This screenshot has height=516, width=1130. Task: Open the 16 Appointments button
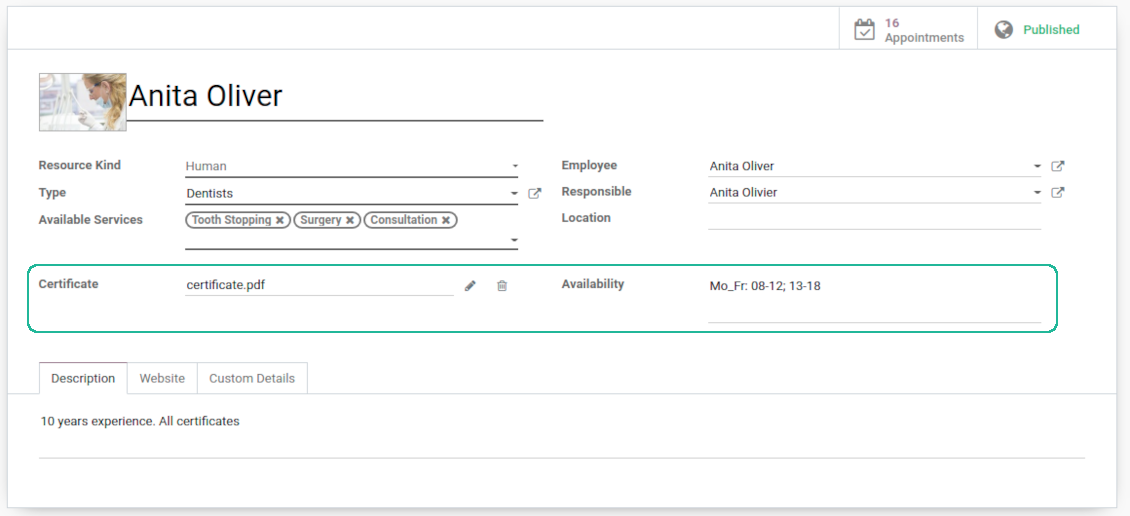pyautogui.click(x=909, y=30)
